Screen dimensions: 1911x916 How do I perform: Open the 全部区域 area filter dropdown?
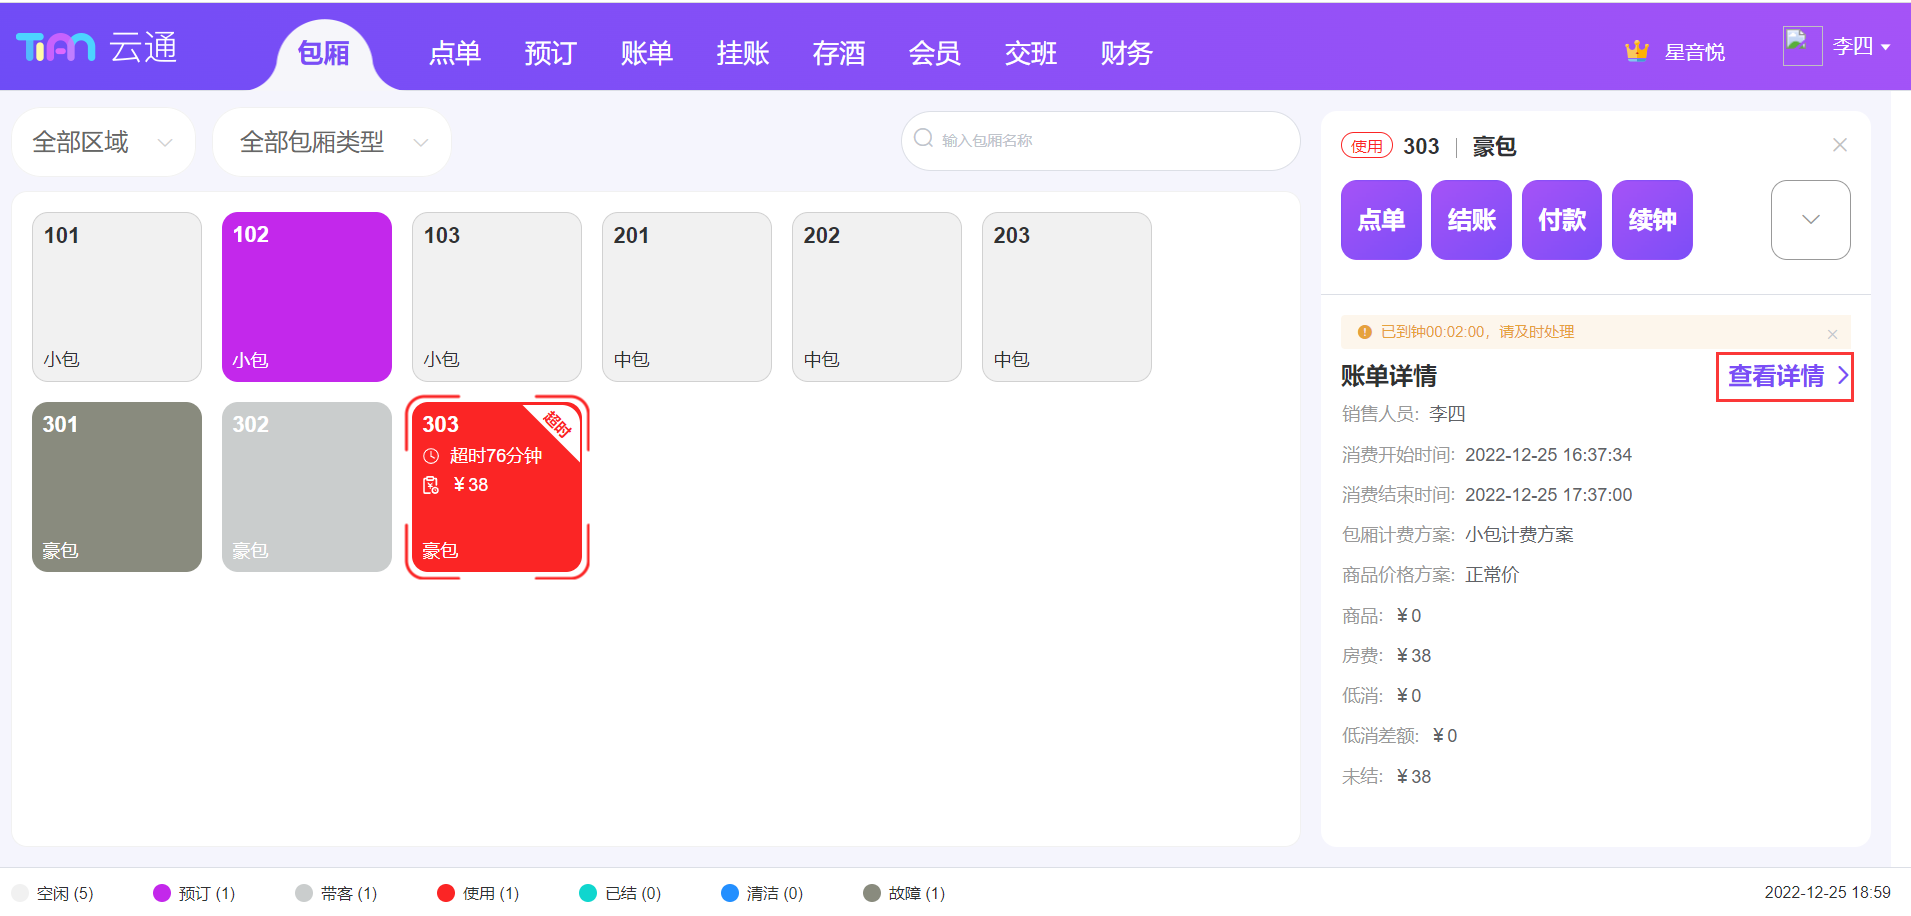click(103, 142)
